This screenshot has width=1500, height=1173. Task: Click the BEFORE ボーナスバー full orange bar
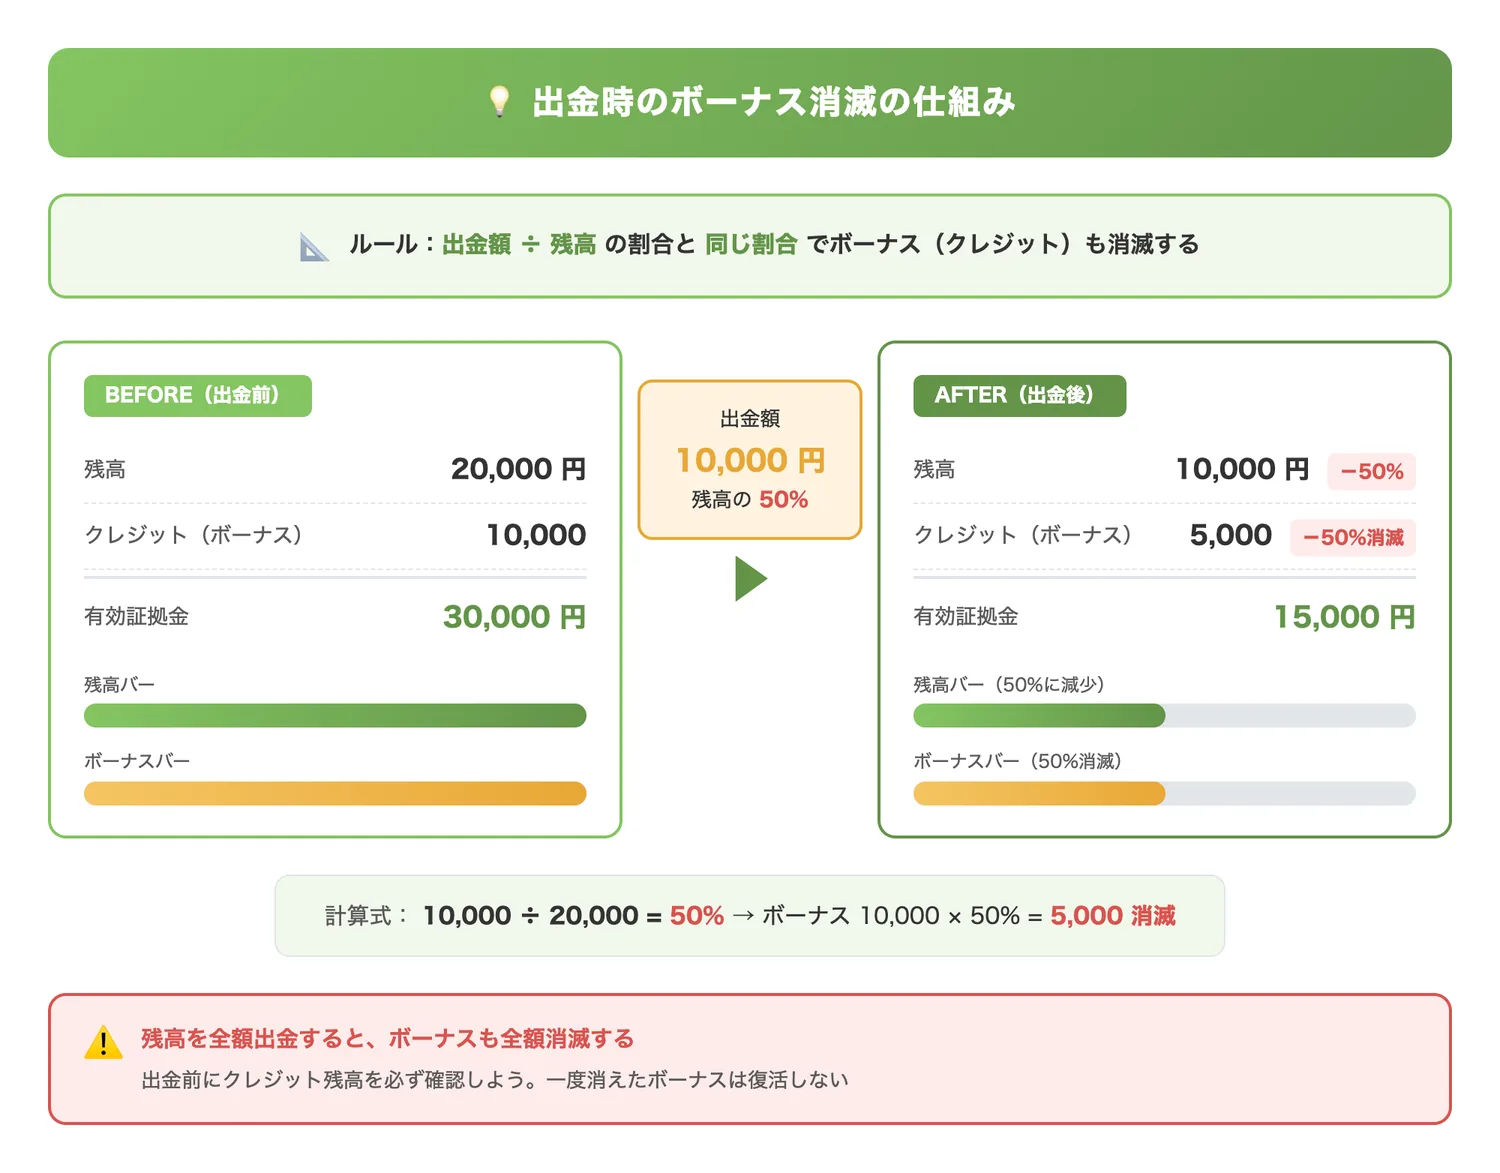[335, 793]
